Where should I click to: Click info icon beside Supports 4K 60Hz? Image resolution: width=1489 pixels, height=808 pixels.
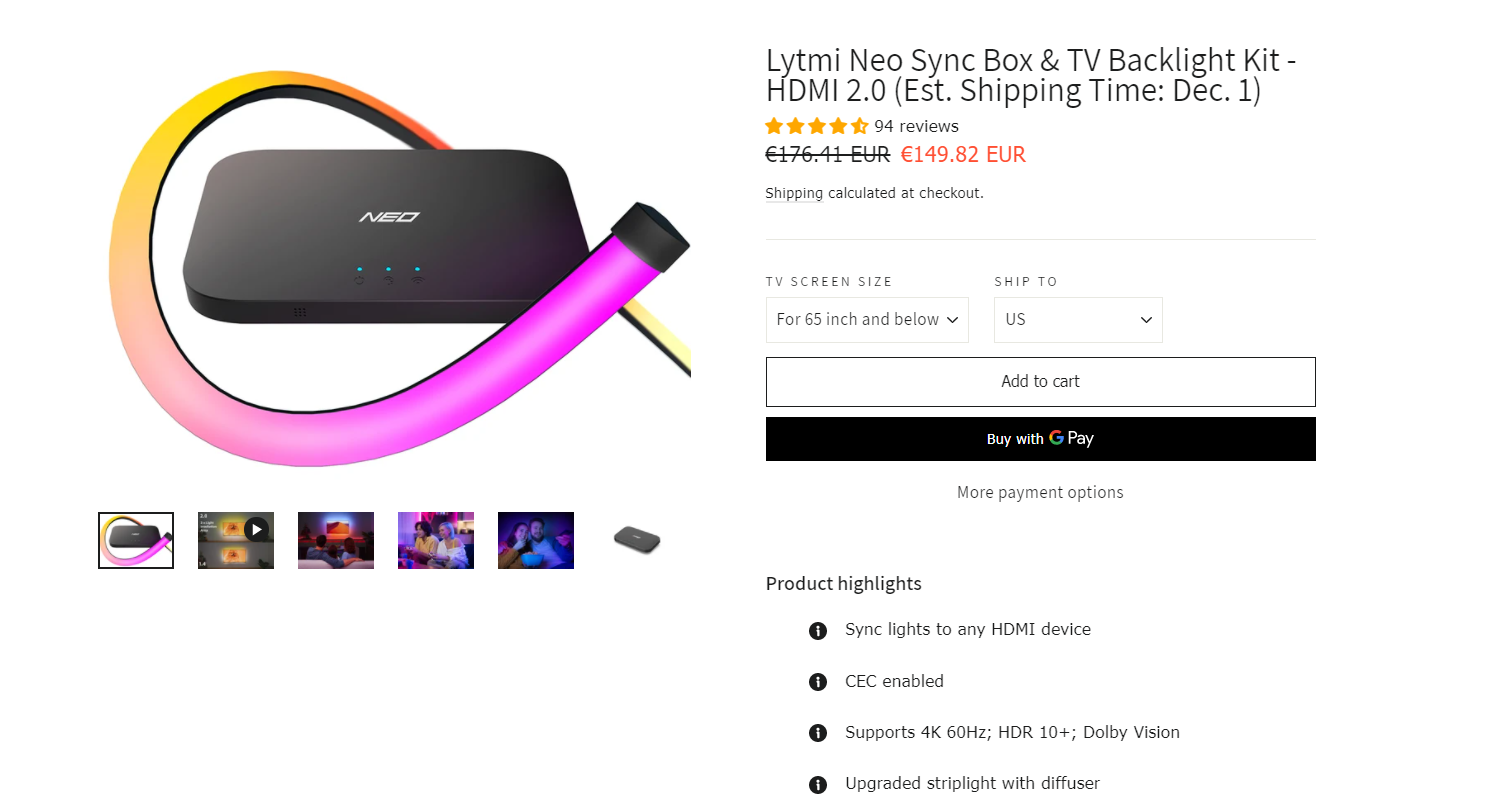point(818,733)
